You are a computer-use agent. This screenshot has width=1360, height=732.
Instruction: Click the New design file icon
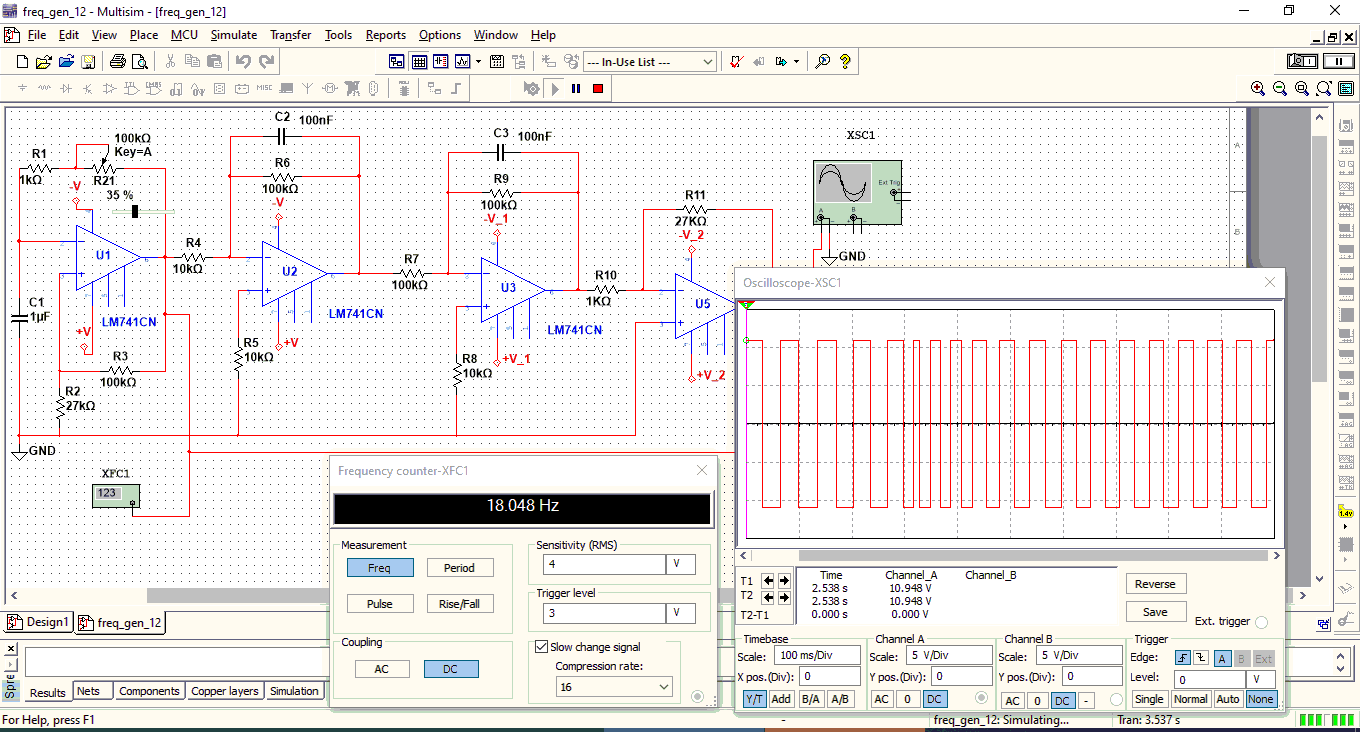[23, 62]
